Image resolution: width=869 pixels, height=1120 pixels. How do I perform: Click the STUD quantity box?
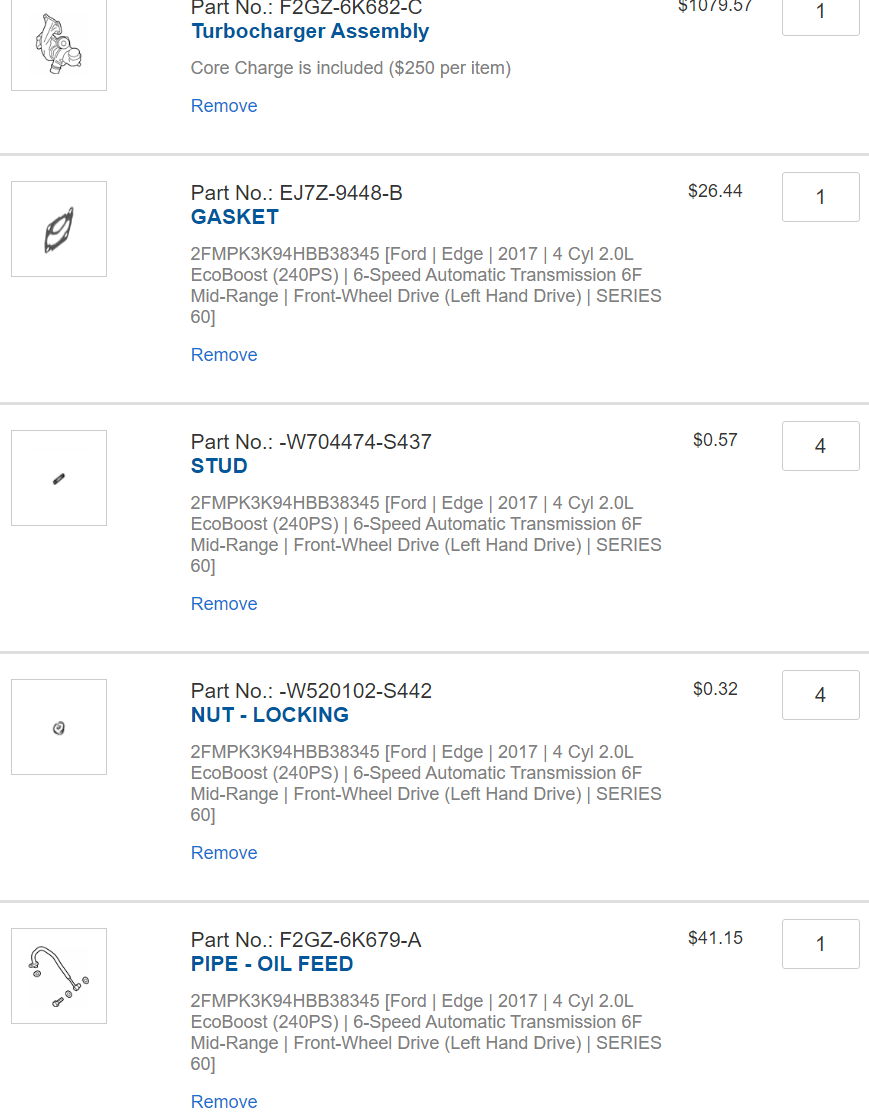820,446
